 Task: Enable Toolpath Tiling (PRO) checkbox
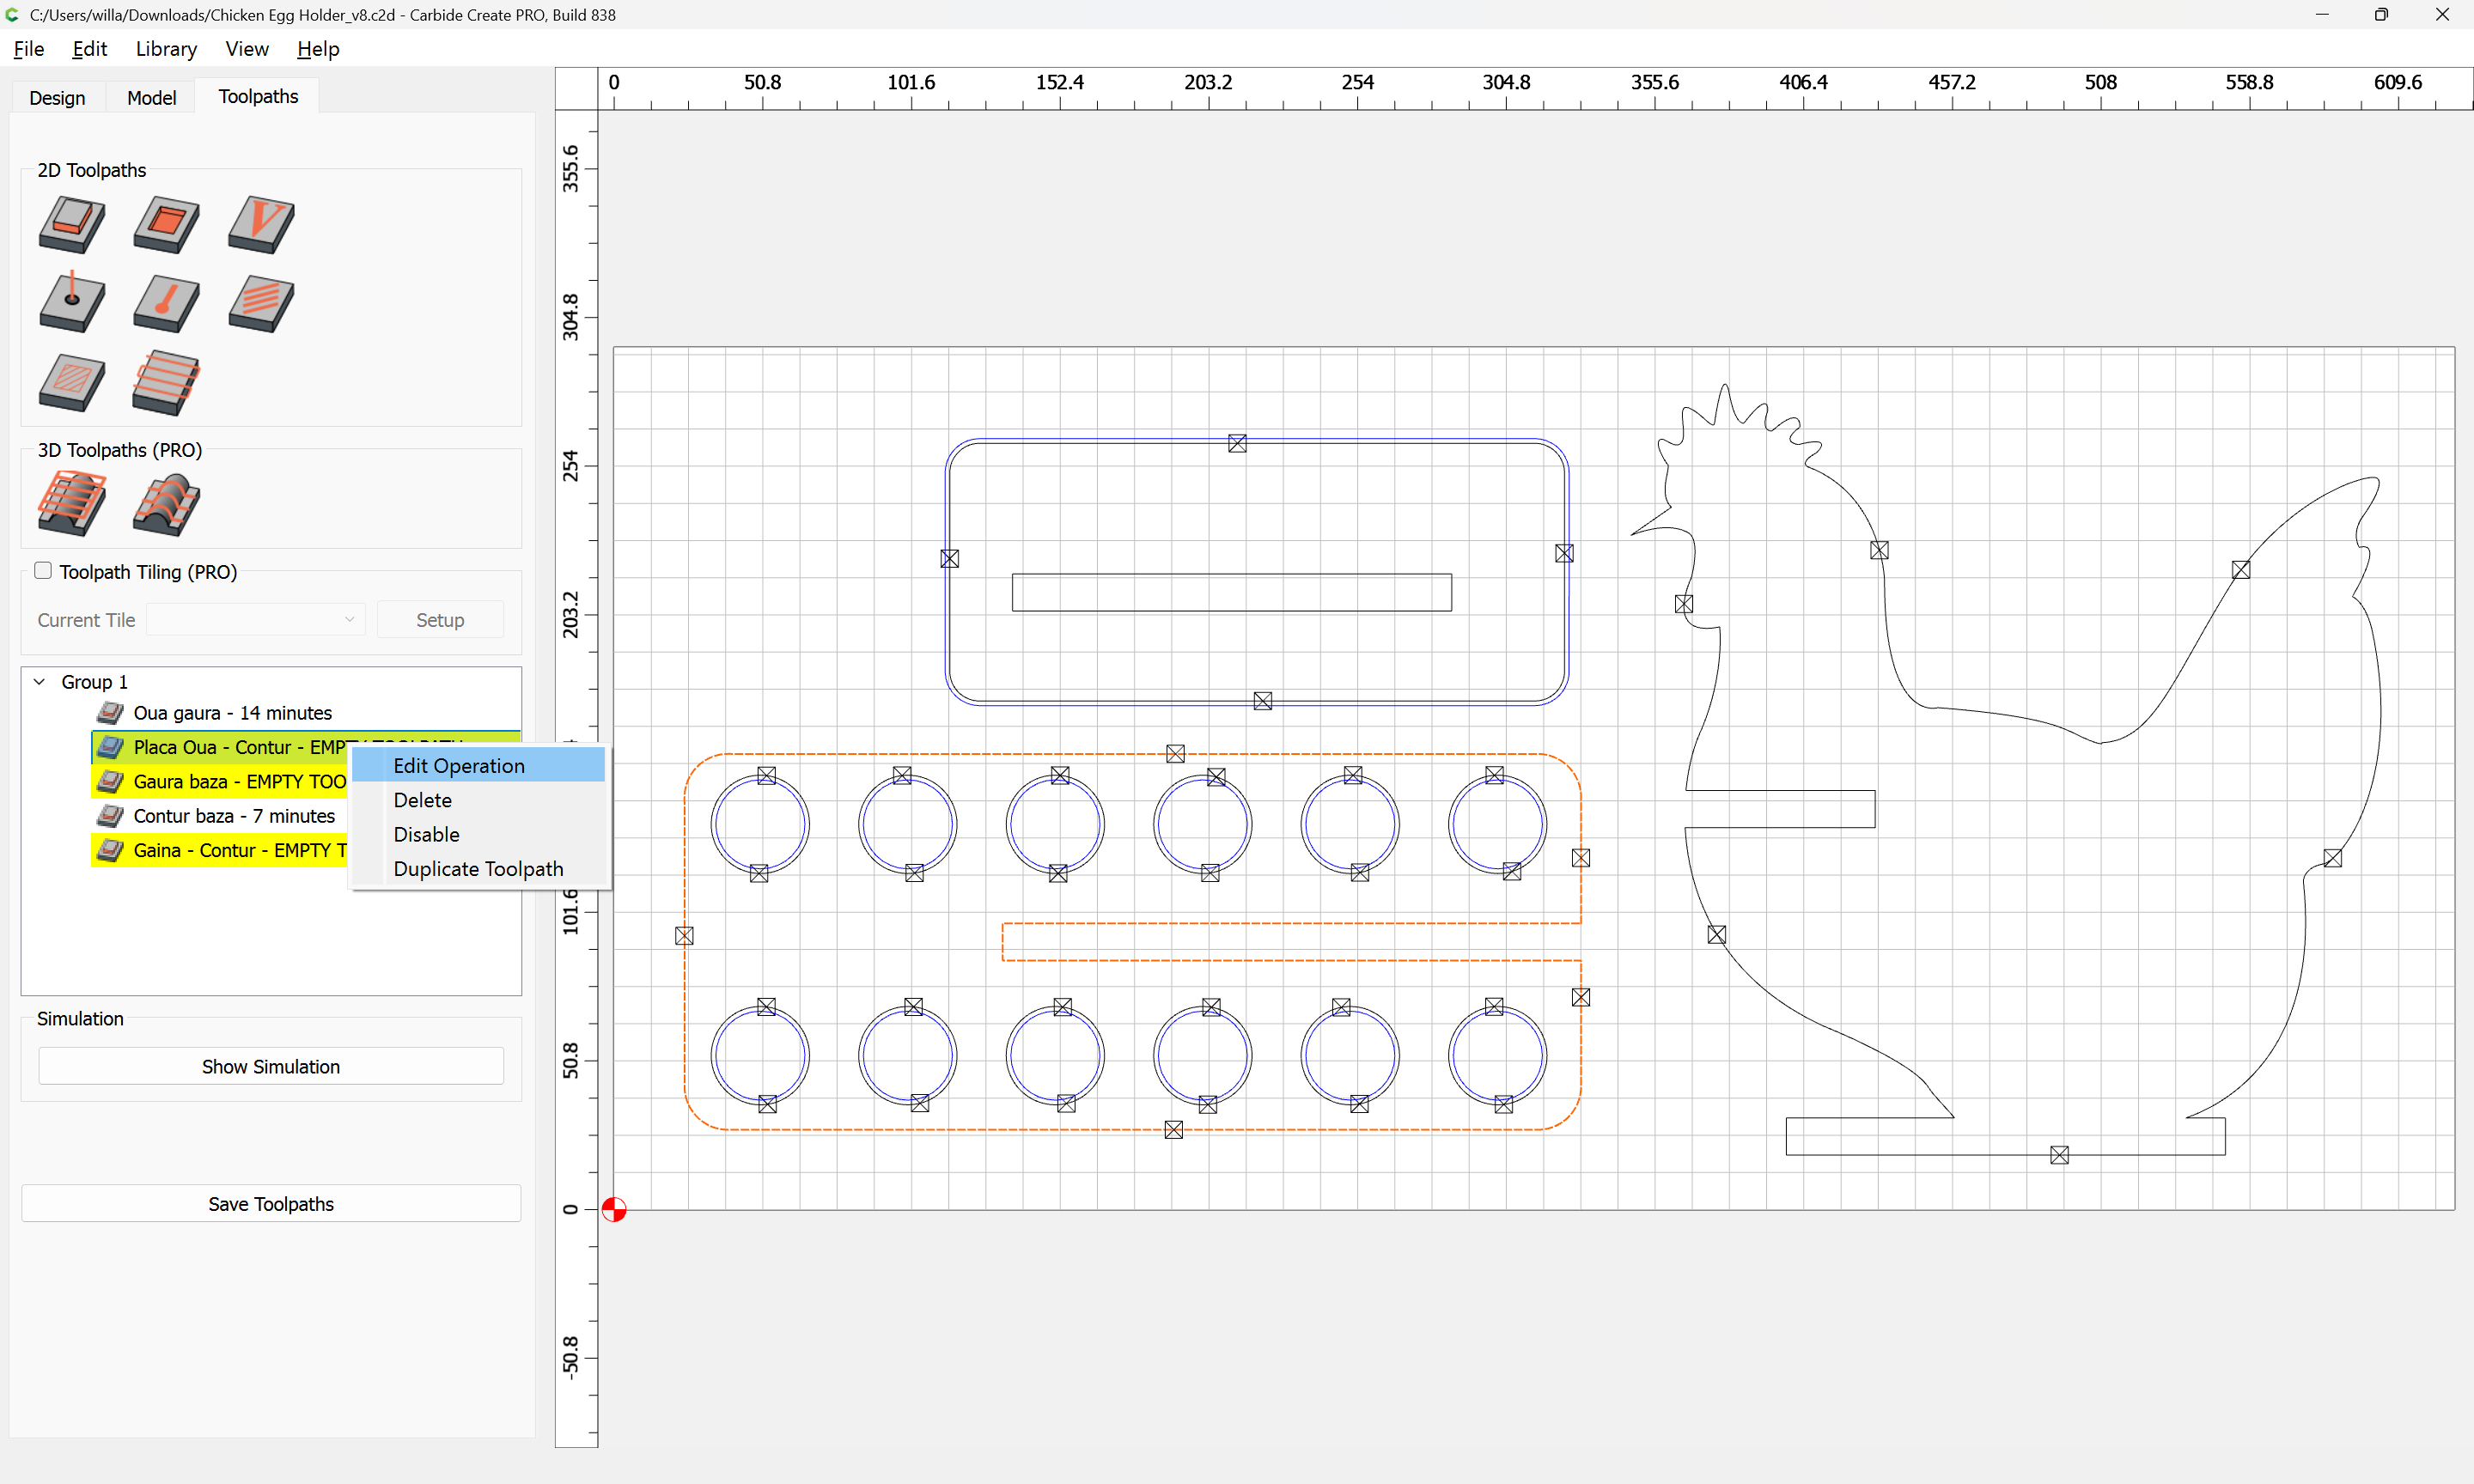43,571
